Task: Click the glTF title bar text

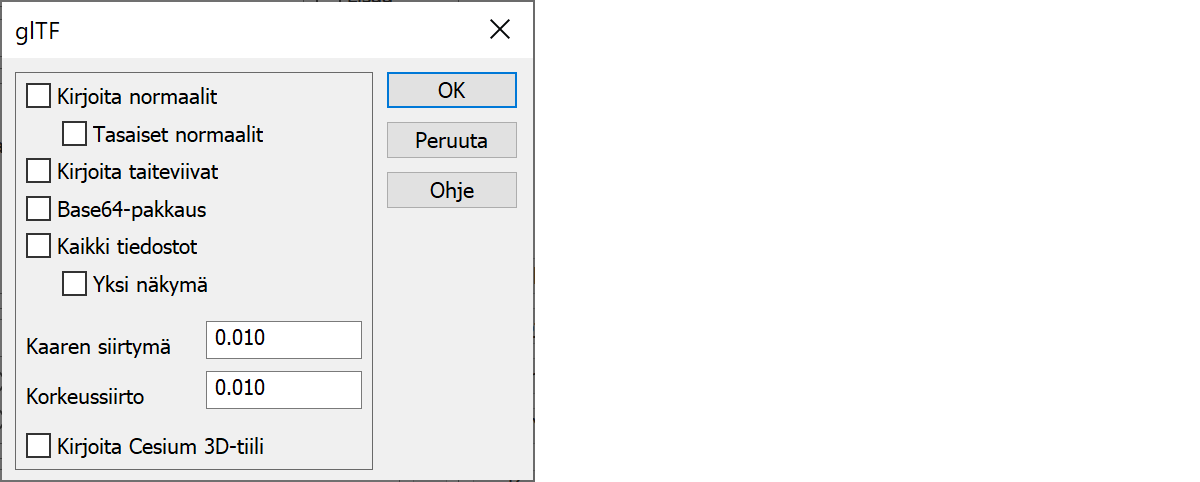Action: tap(35, 30)
